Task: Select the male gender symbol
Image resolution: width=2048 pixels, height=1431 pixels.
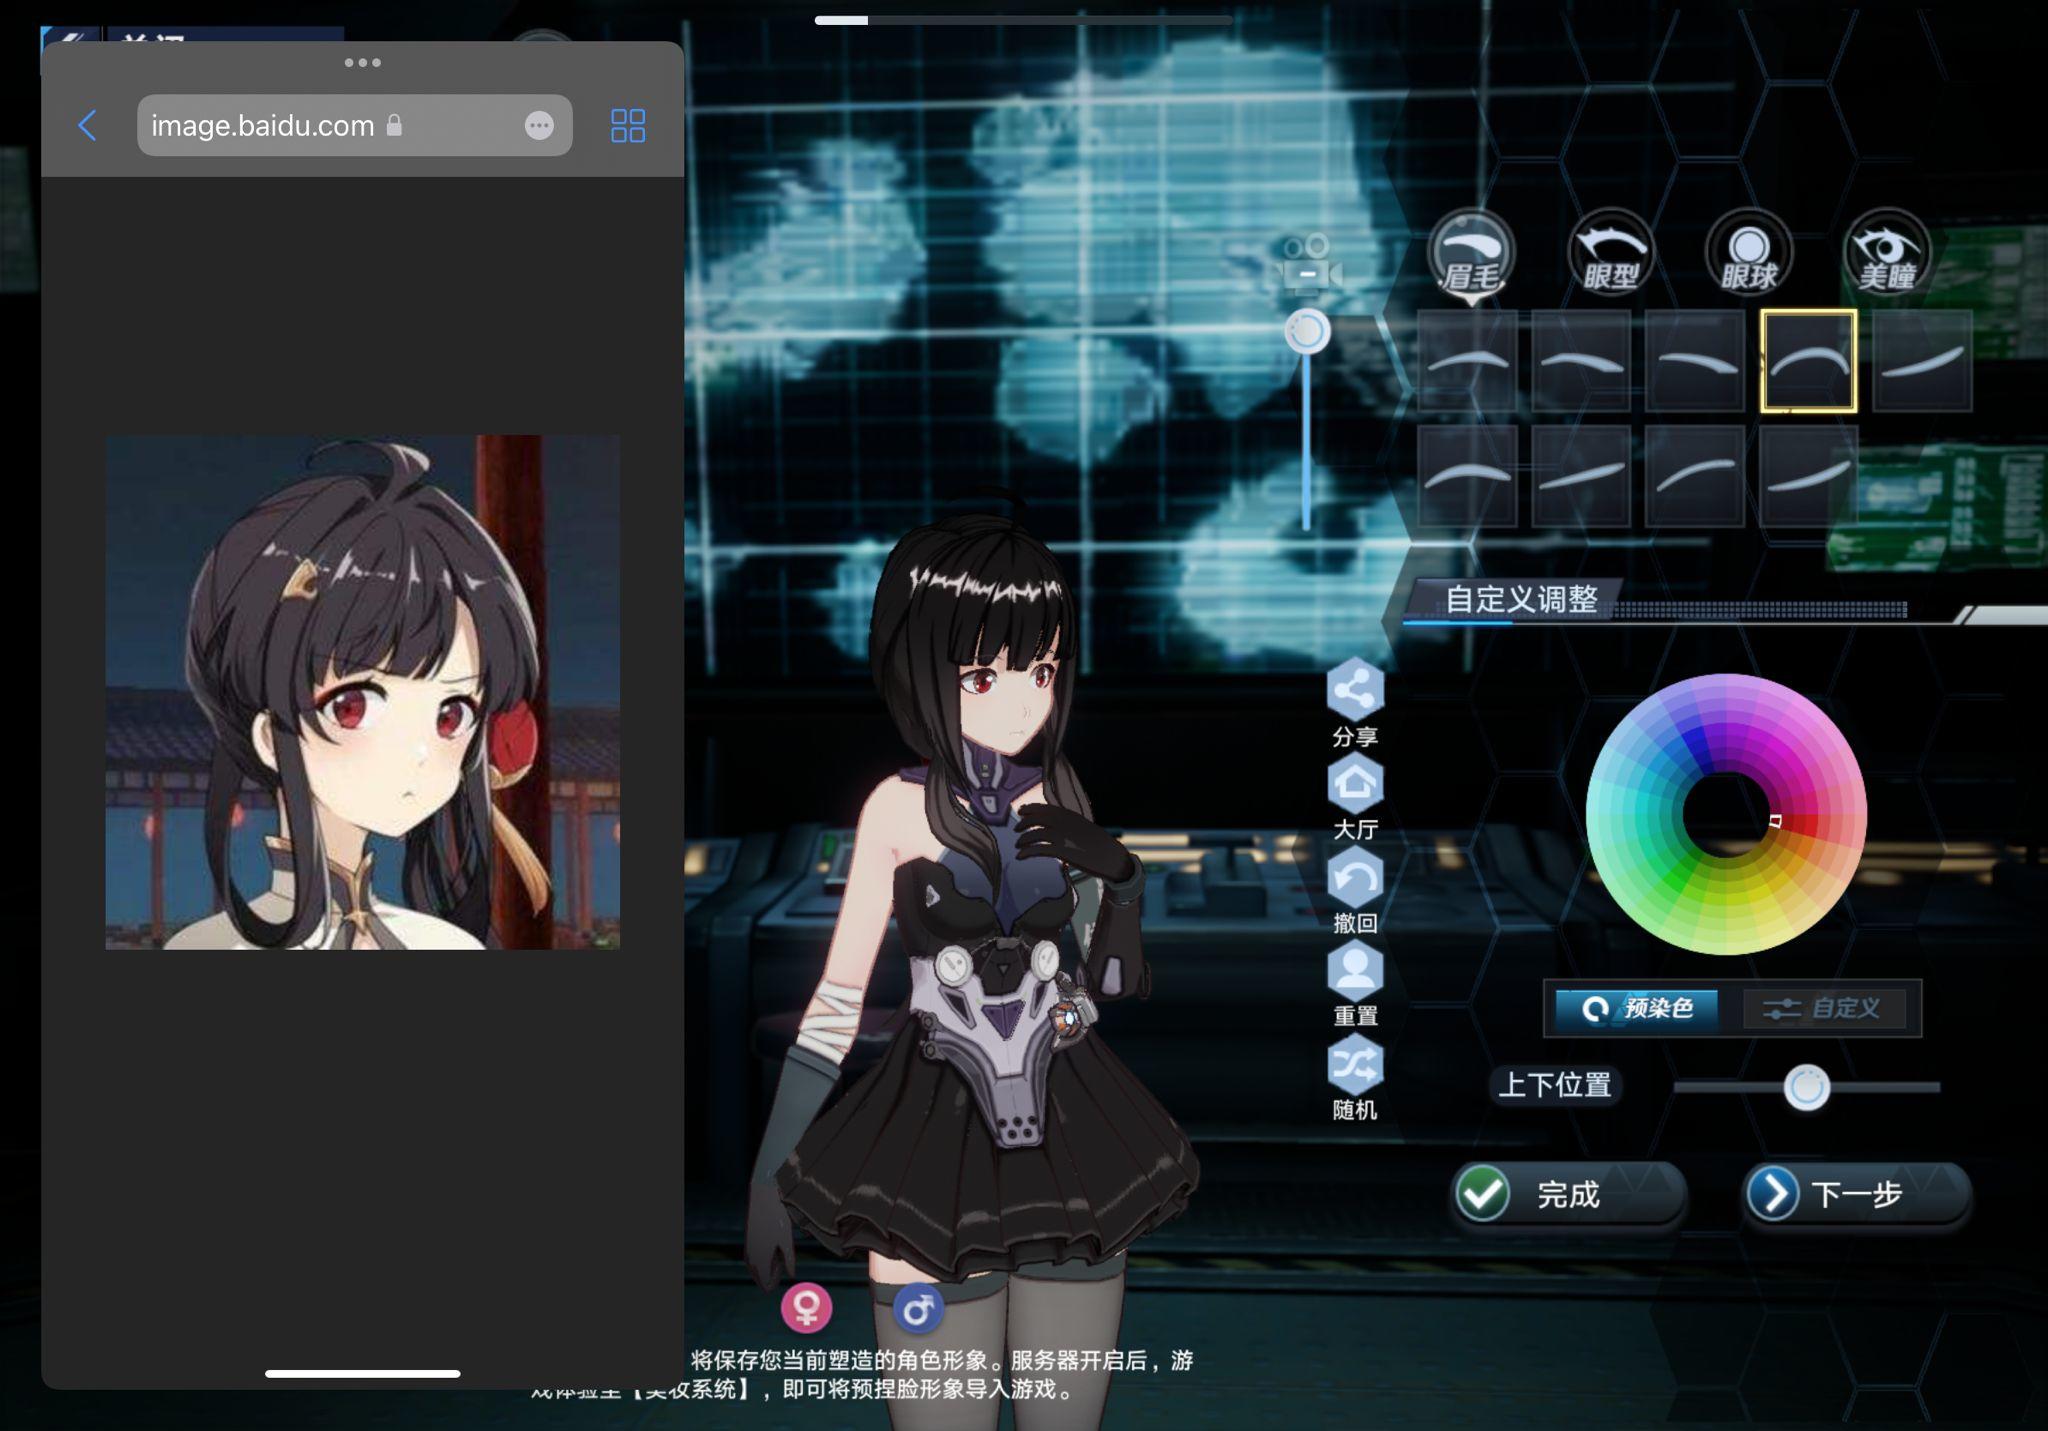Action: 918,1307
